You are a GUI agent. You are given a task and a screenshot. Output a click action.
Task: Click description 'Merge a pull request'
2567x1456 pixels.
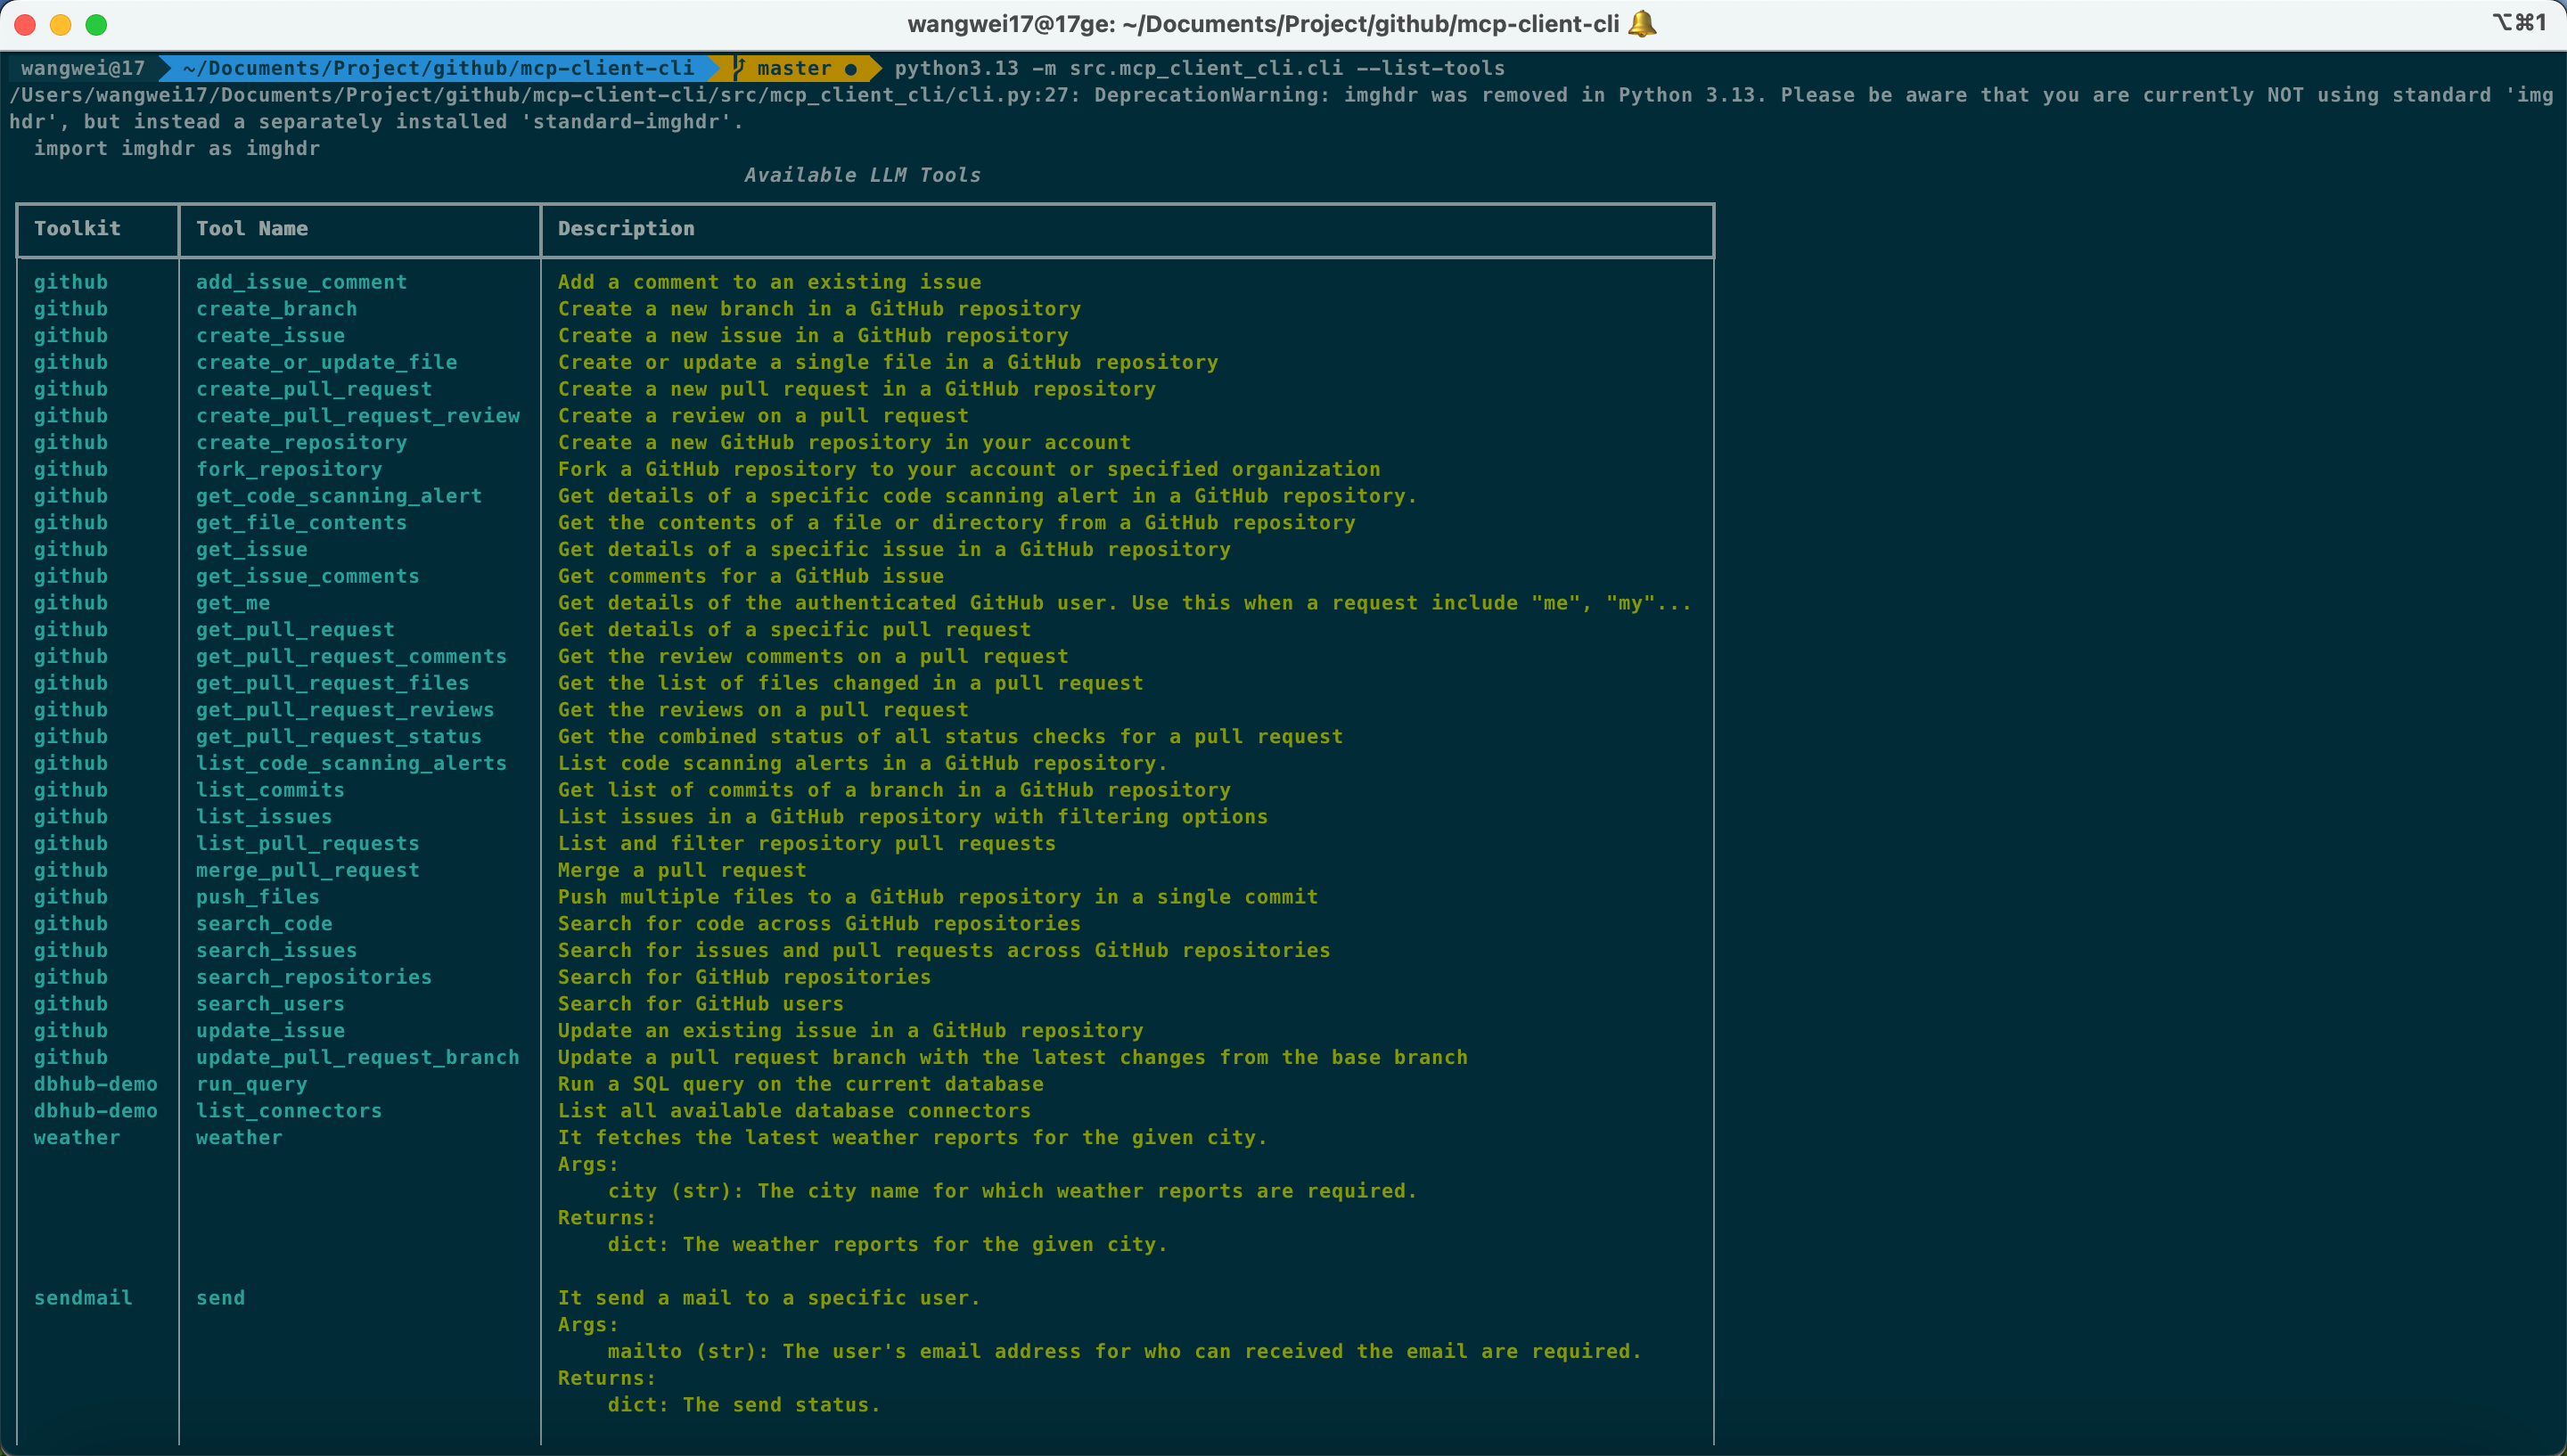[682, 870]
